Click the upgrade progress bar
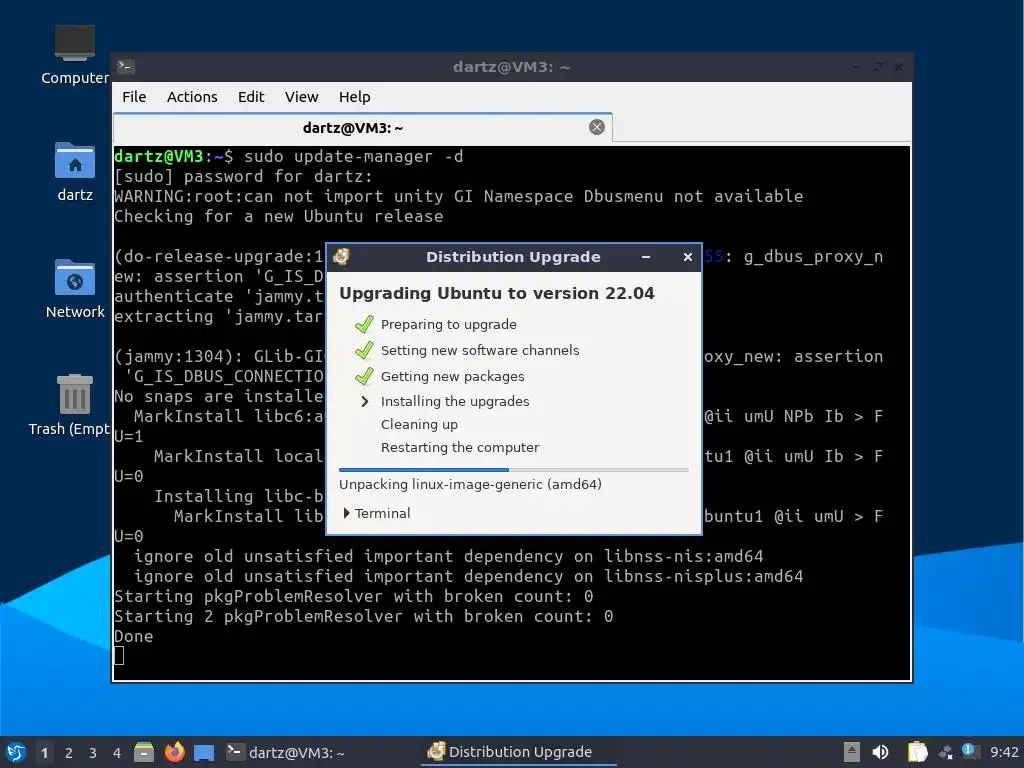 (x=513, y=470)
